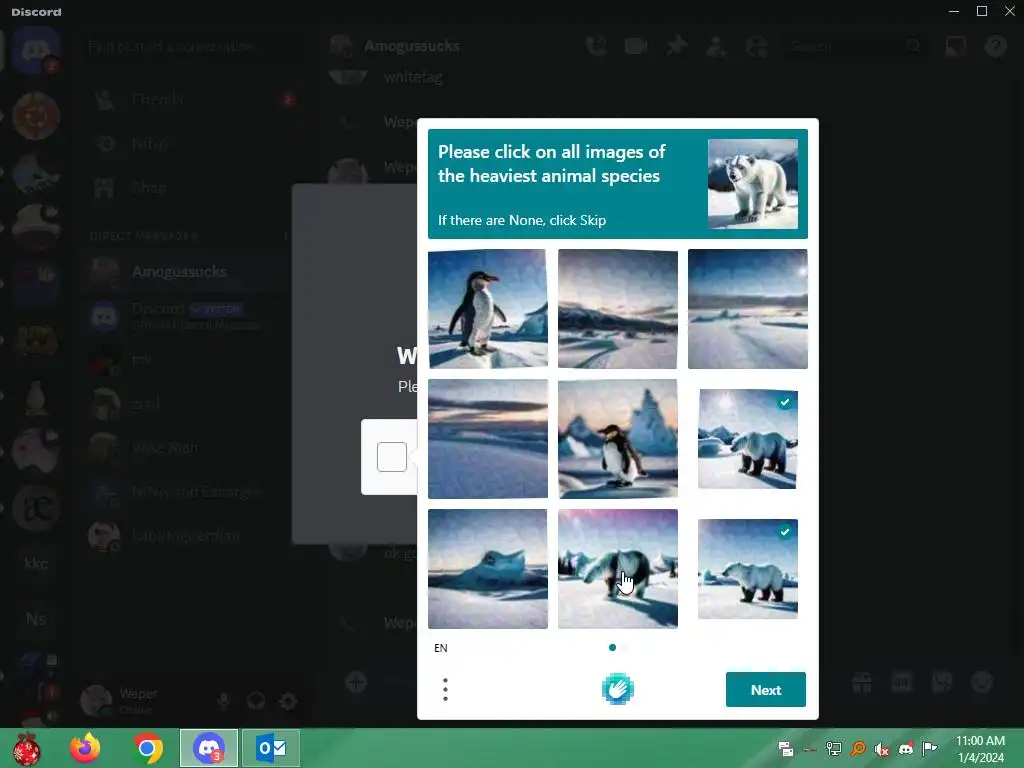Click the hCaptcha hand logo
The width and height of the screenshot is (1024, 768).
pos(617,689)
